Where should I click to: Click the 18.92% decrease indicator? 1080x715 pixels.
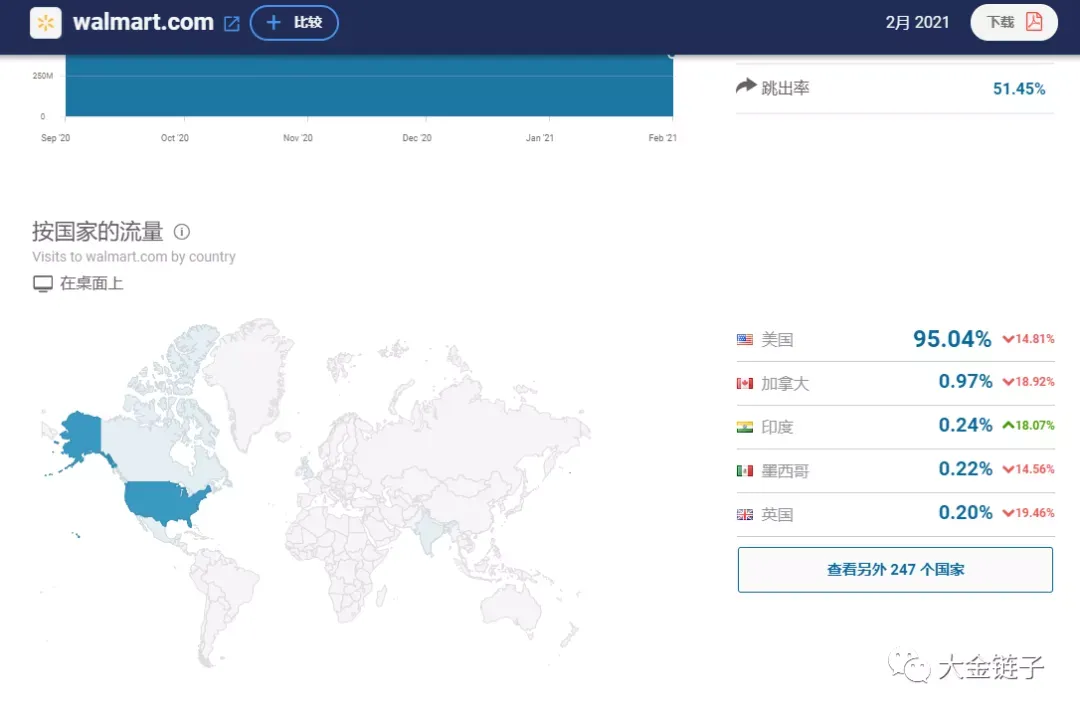coord(1028,382)
